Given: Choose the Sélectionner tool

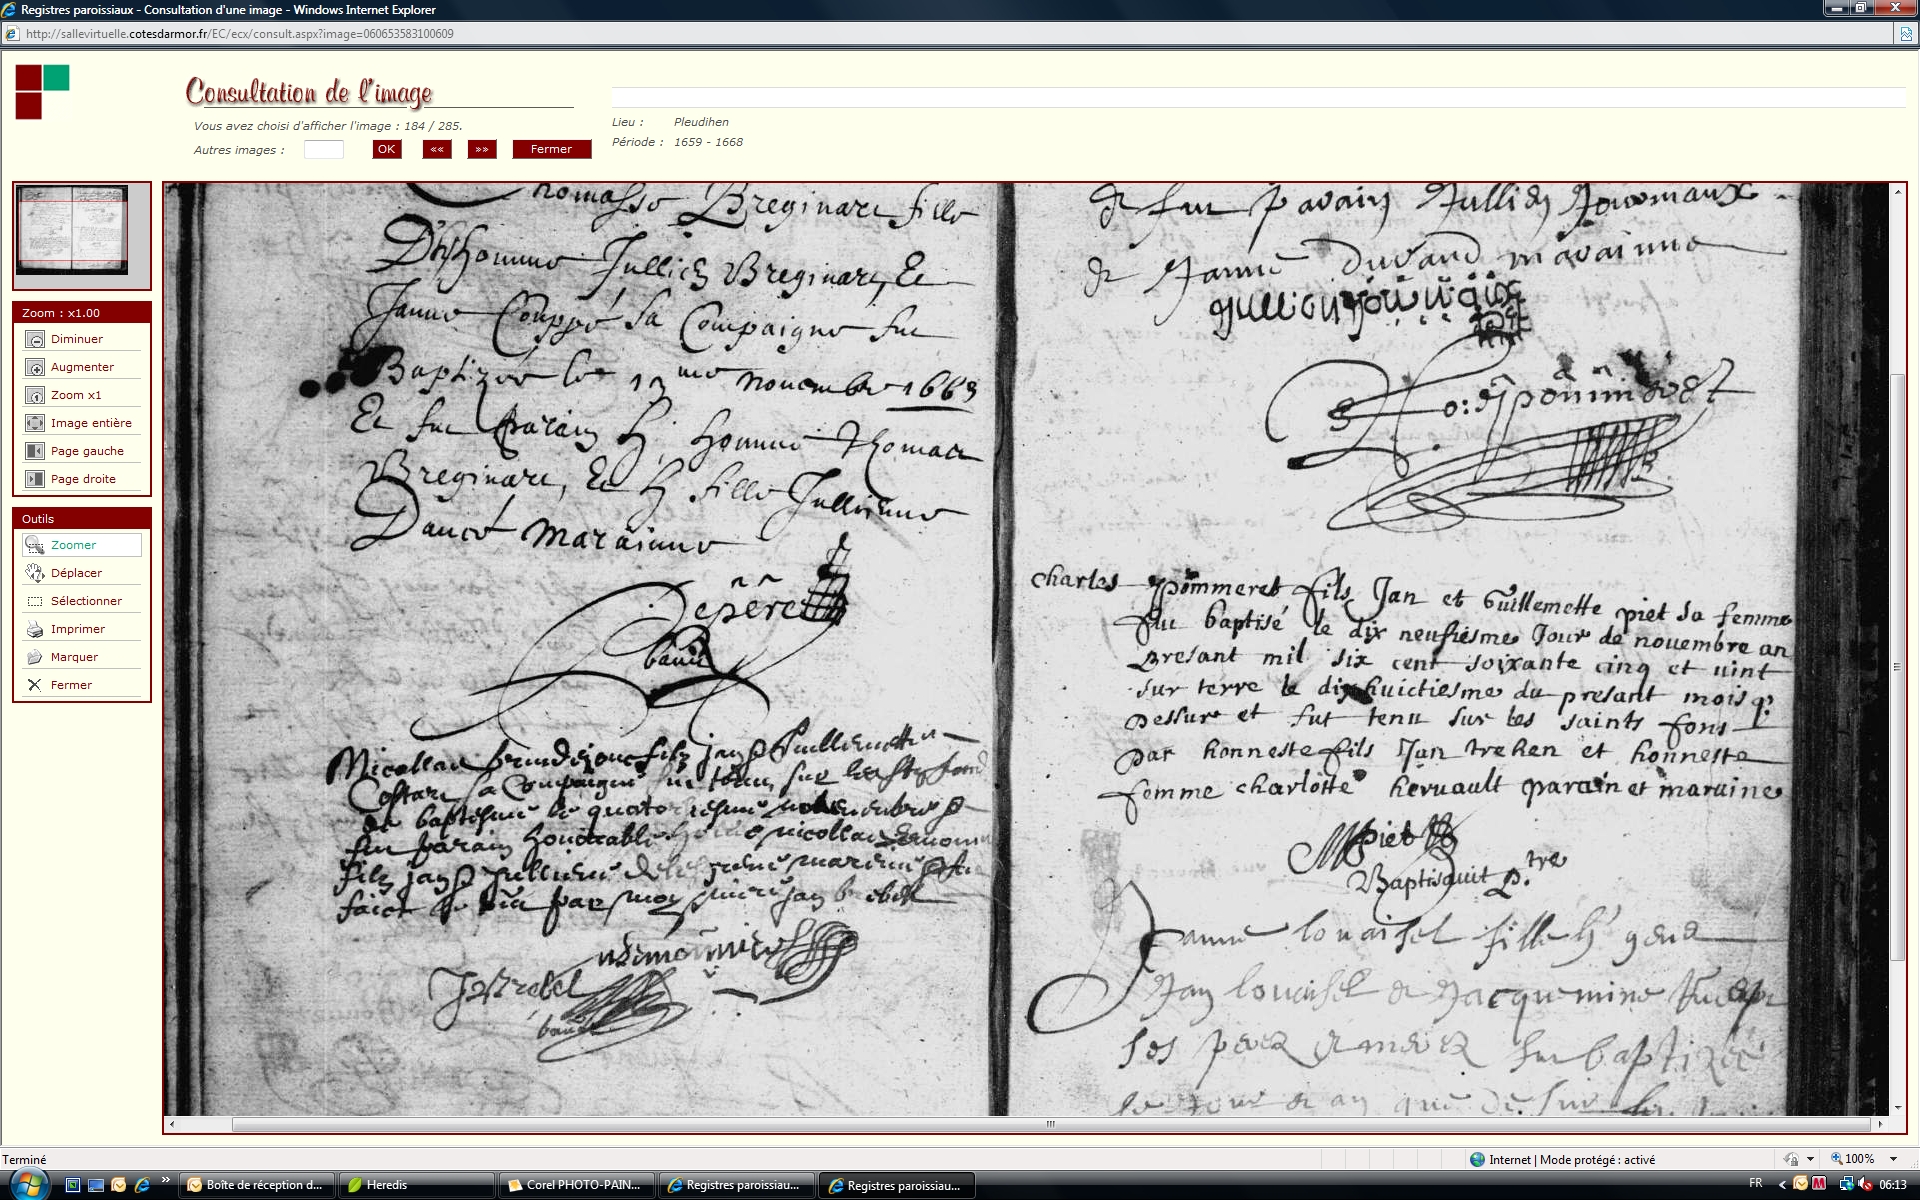Looking at the screenshot, I should (35, 601).
